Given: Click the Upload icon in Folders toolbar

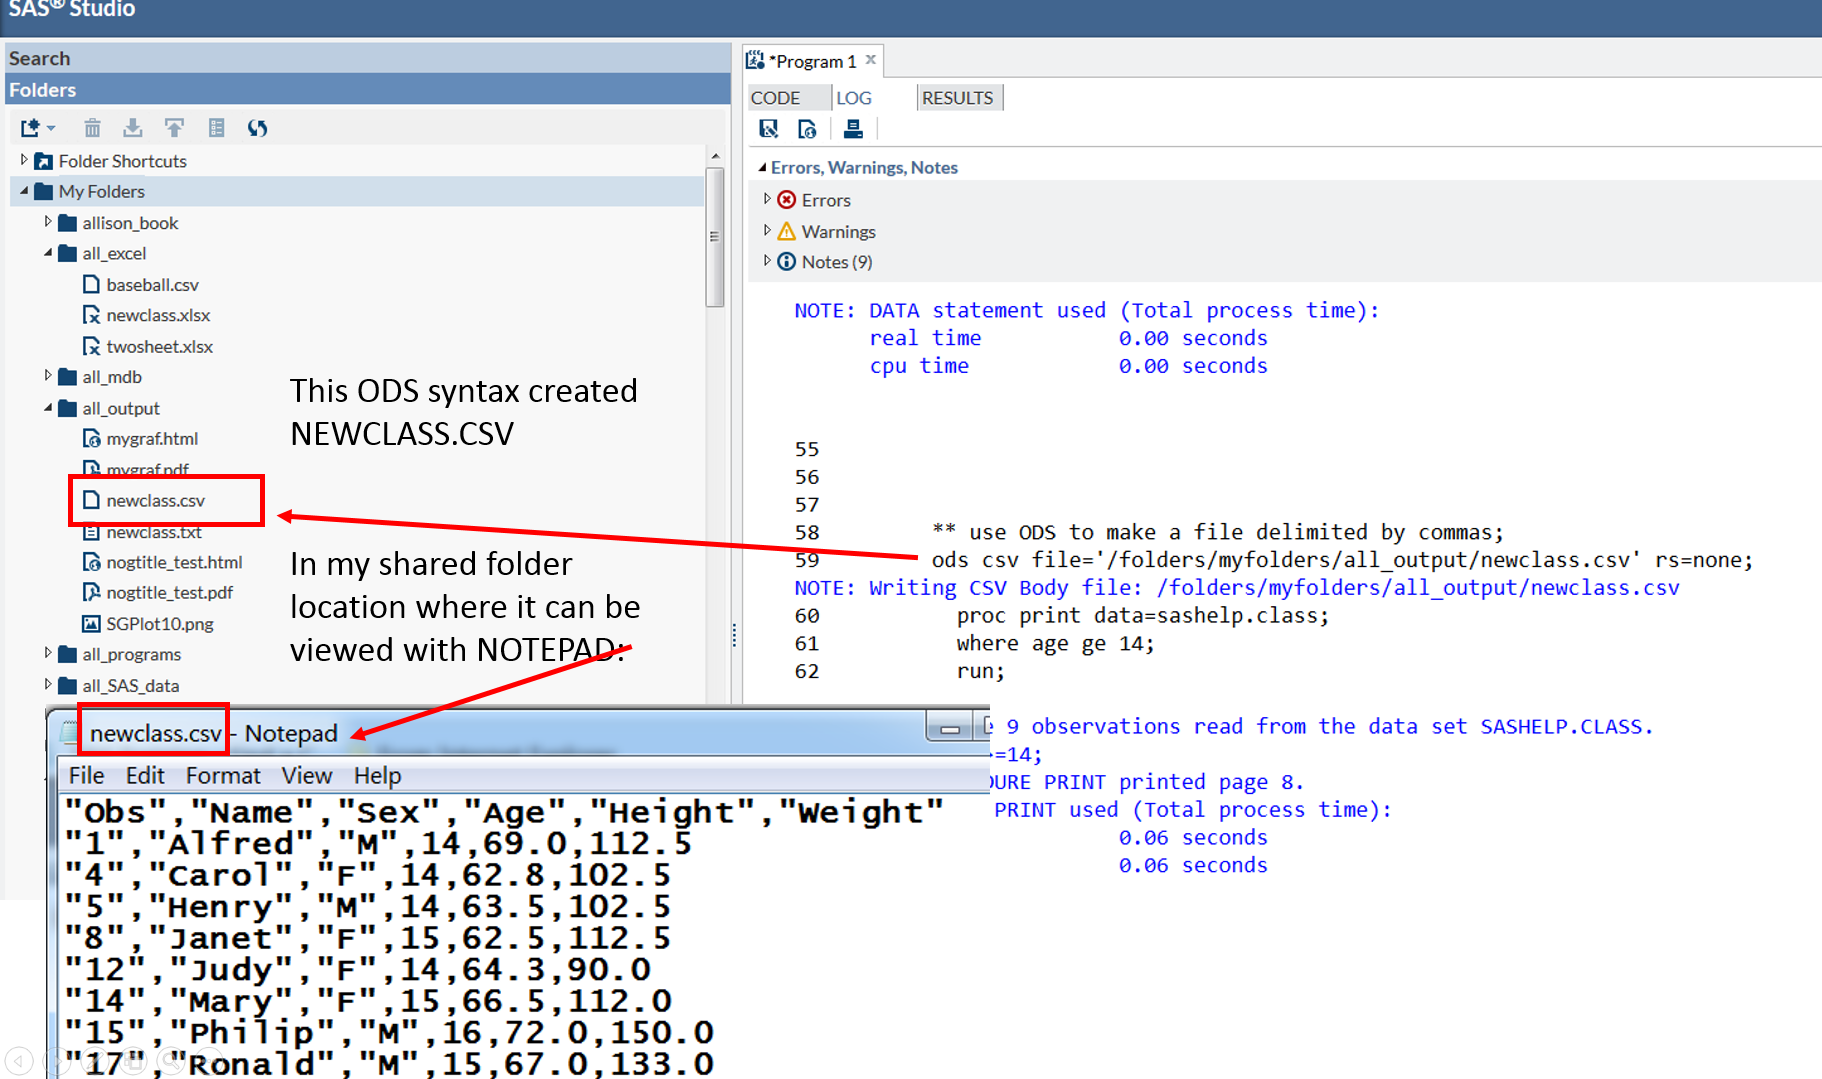Looking at the screenshot, I should pyautogui.click(x=174, y=128).
